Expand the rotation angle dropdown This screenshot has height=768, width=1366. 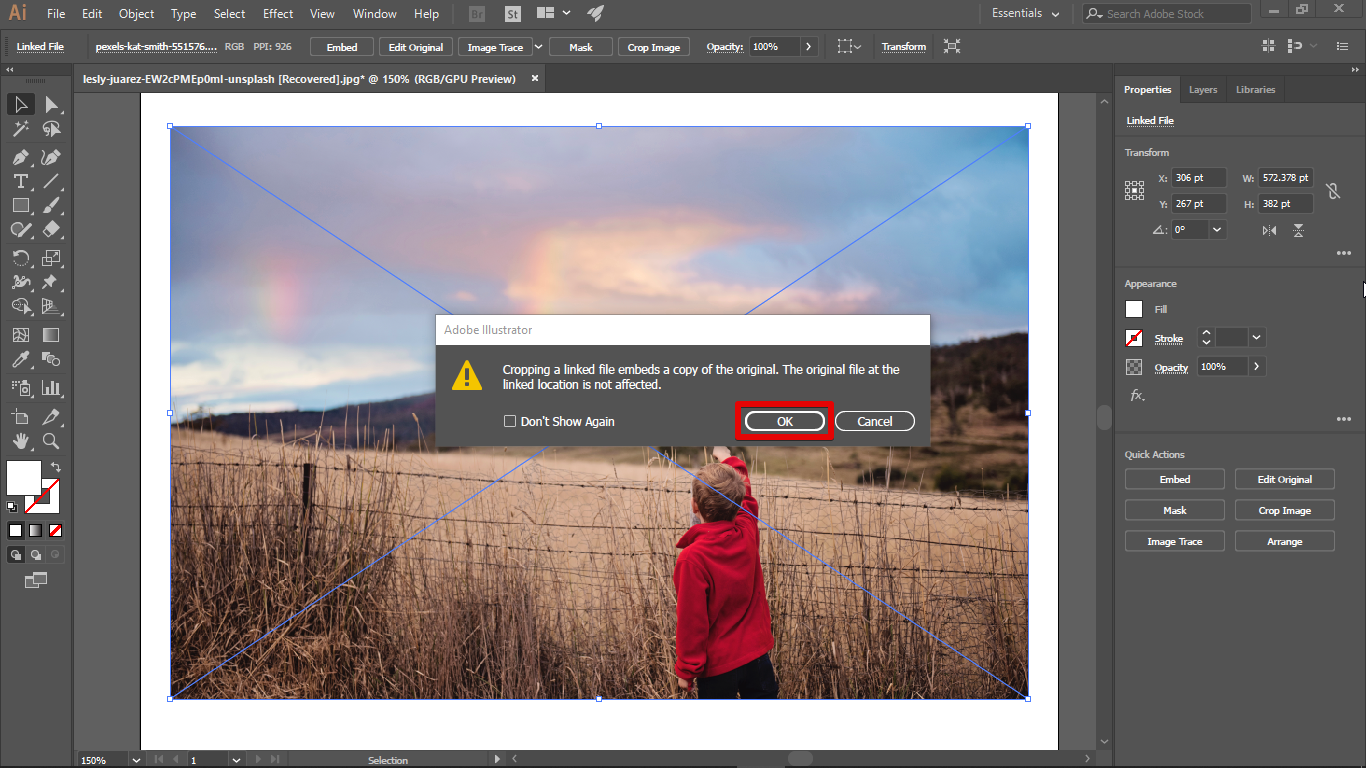(x=1217, y=229)
